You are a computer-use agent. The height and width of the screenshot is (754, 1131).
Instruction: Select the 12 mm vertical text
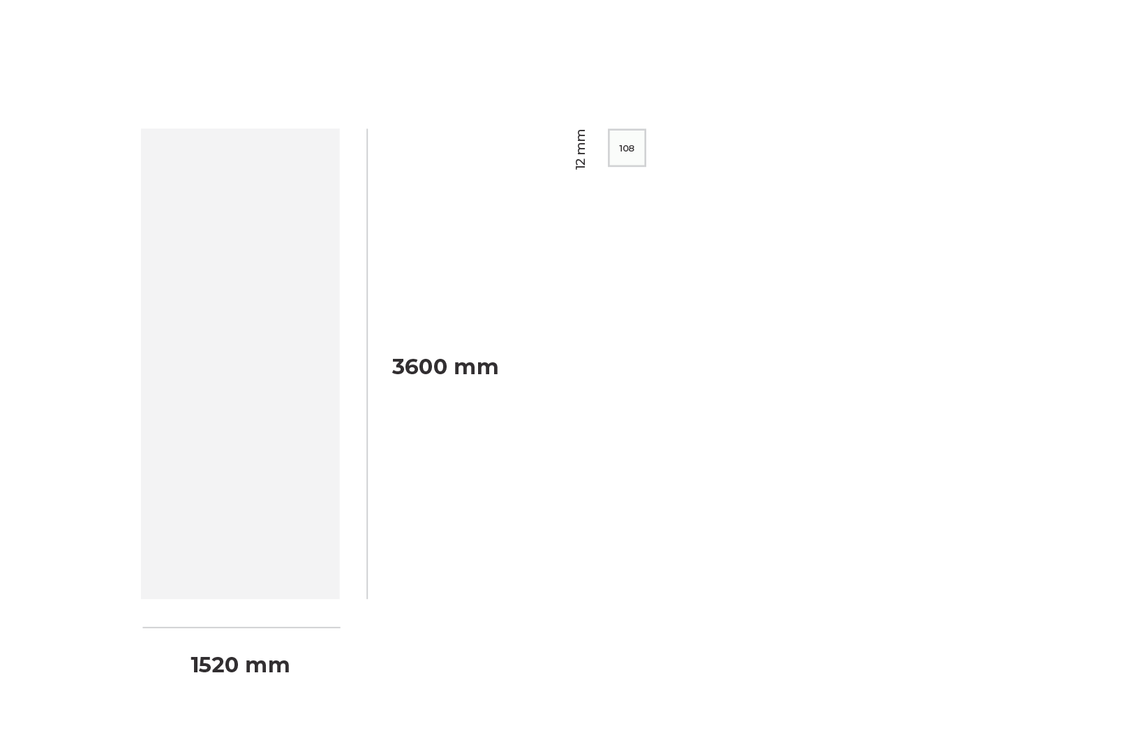tap(580, 149)
